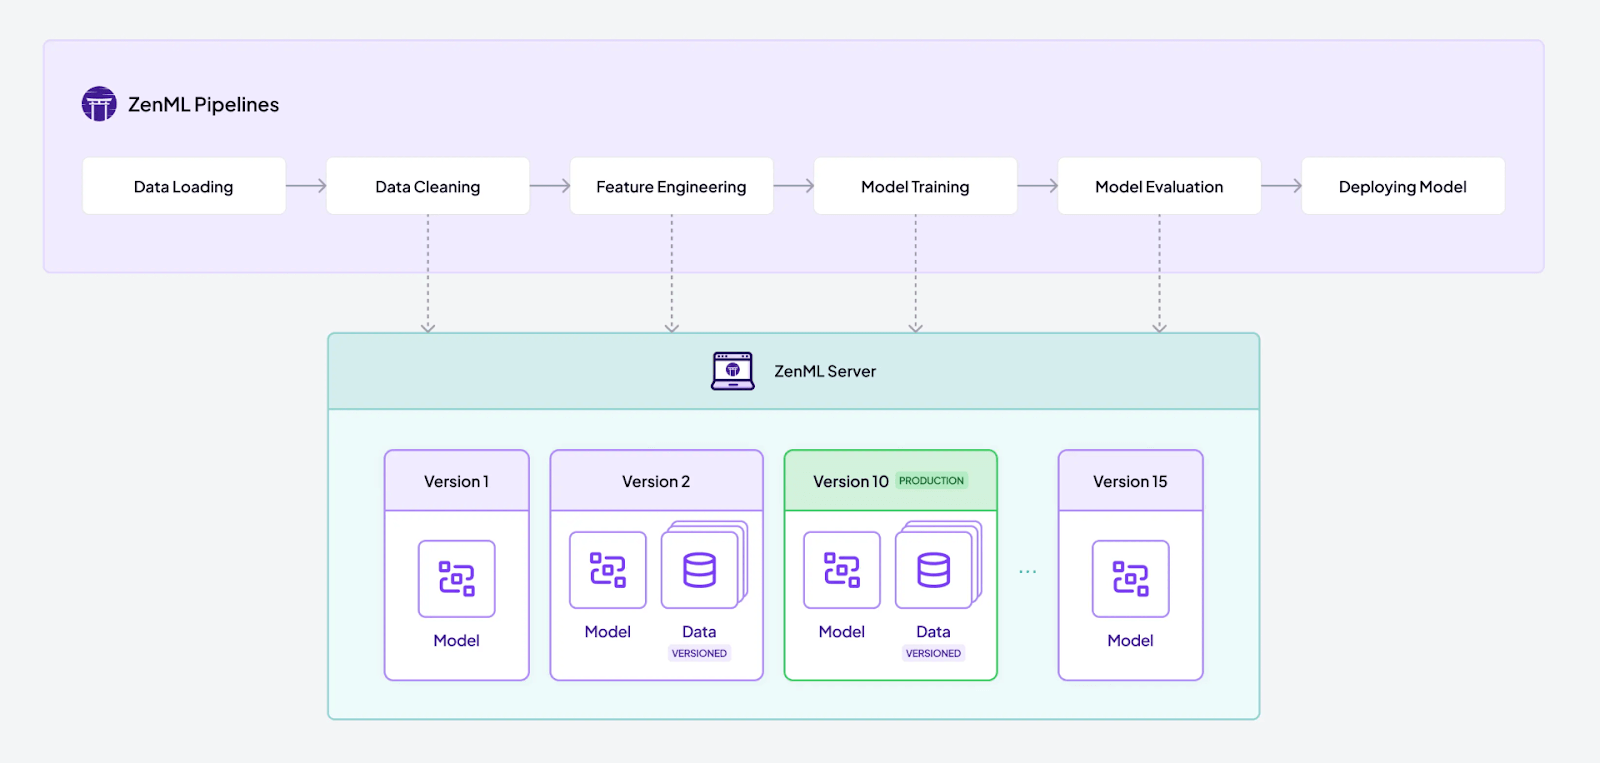Viewport: 1600px width, 763px height.
Task: Click the ZenML Server title text
Action: tap(825, 371)
